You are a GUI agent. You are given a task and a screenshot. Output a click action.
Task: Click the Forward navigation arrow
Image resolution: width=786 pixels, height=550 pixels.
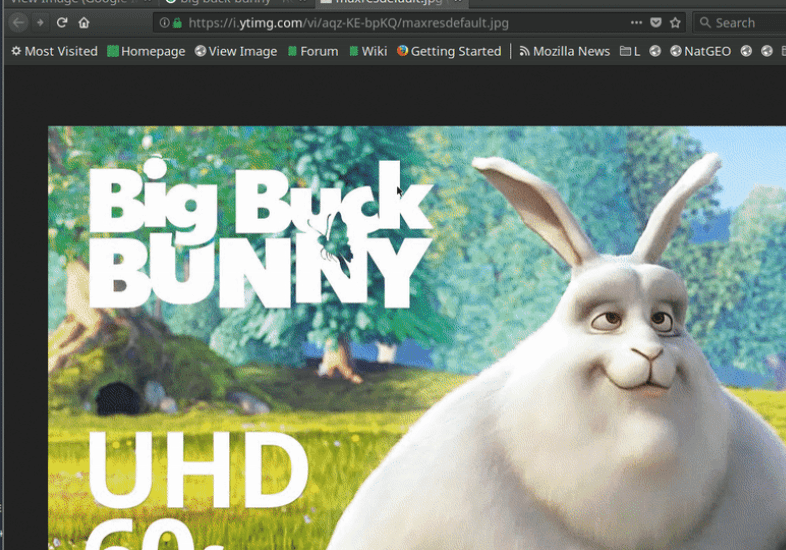[x=41, y=23]
